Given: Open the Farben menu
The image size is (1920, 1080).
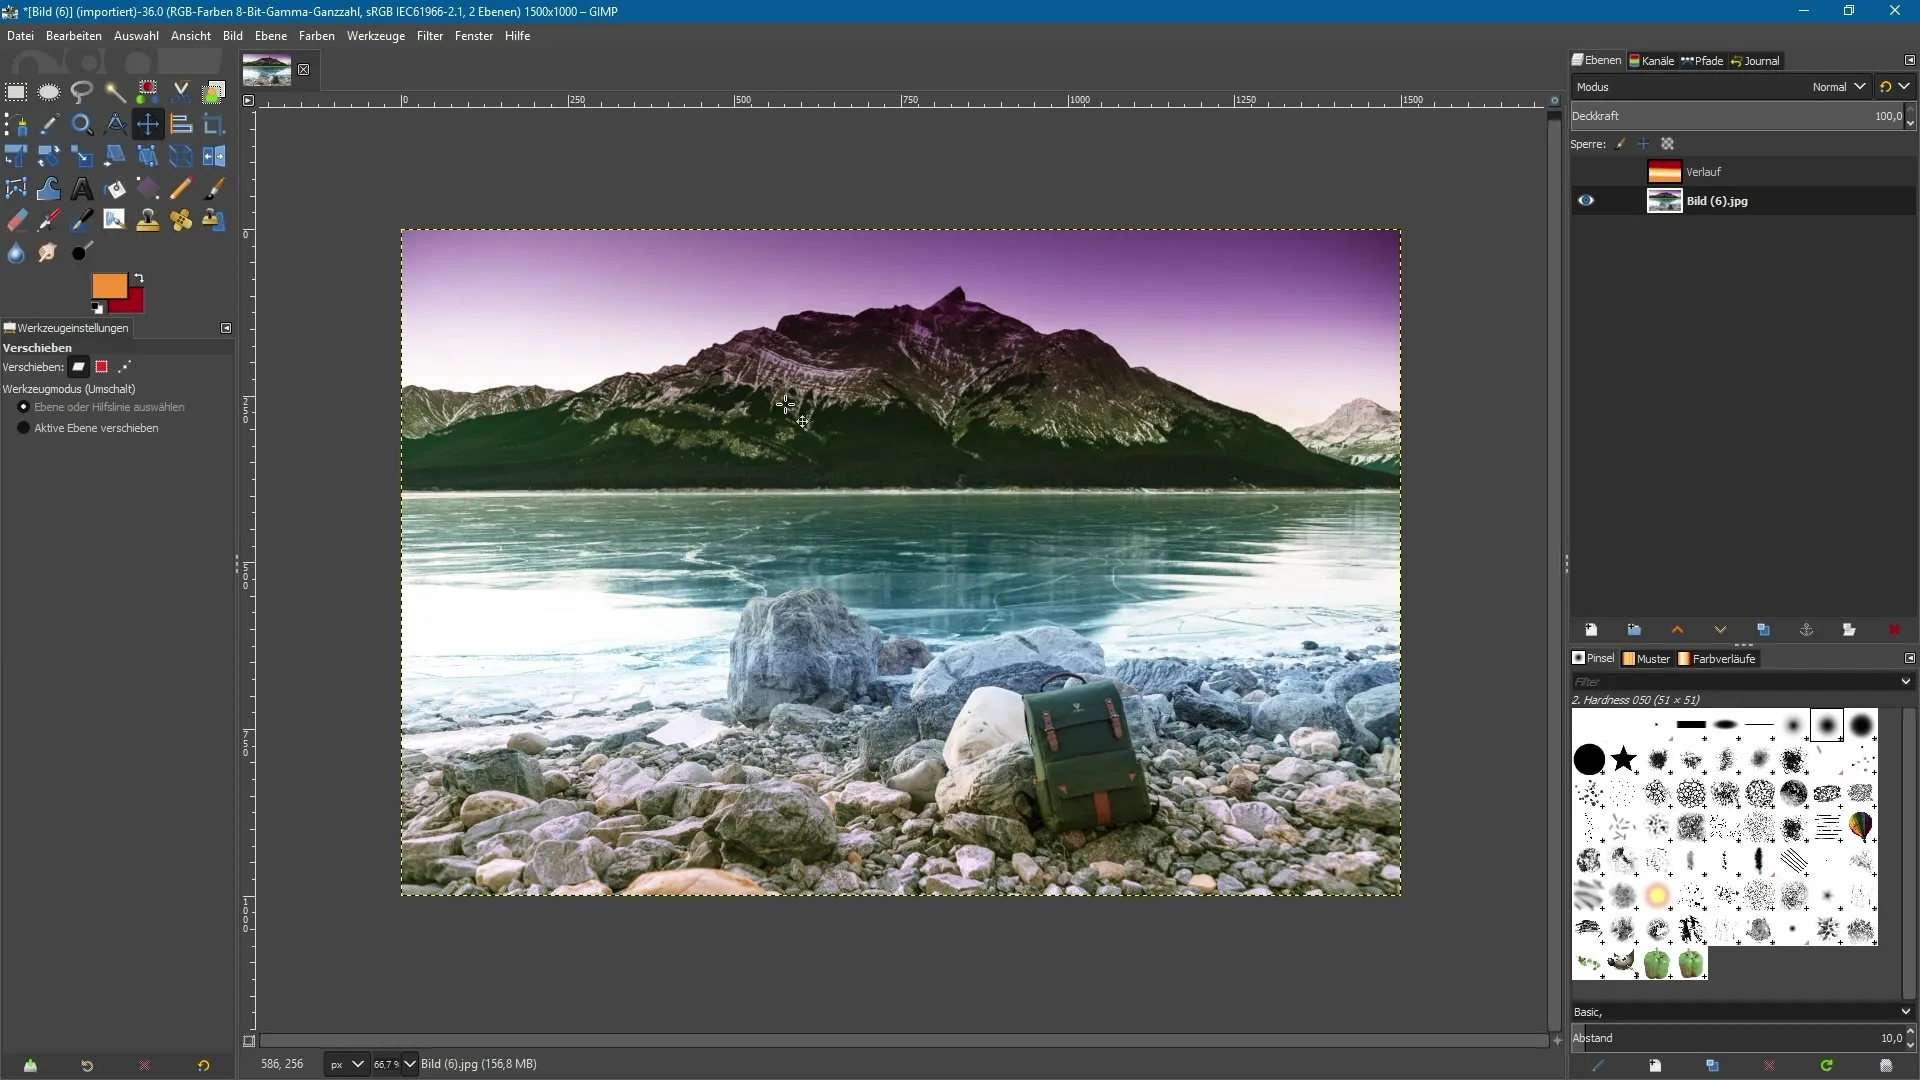Looking at the screenshot, I should point(317,36).
